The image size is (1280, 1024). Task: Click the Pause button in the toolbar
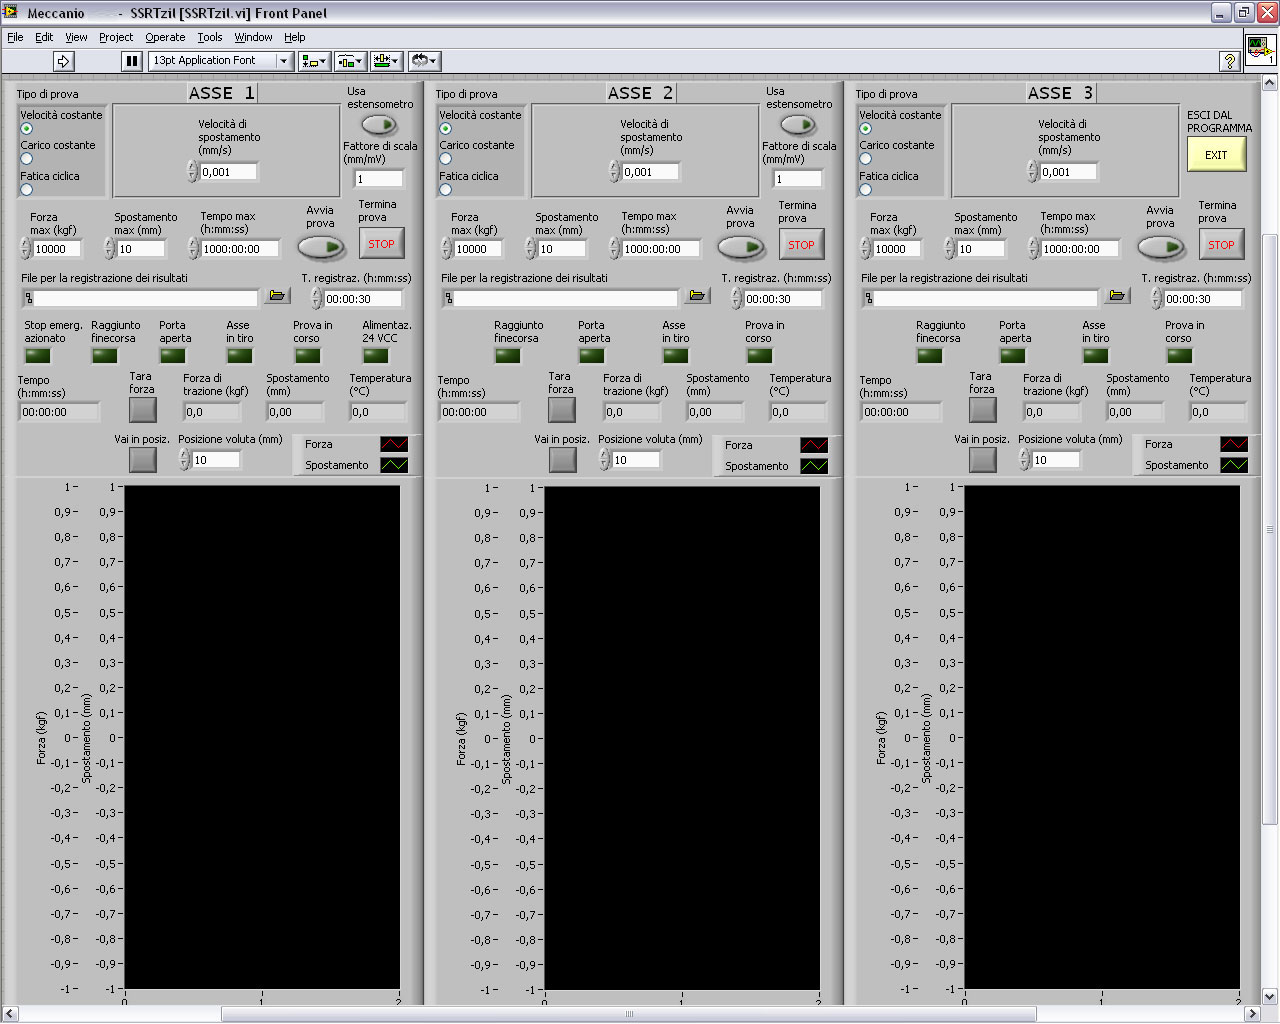(132, 61)
